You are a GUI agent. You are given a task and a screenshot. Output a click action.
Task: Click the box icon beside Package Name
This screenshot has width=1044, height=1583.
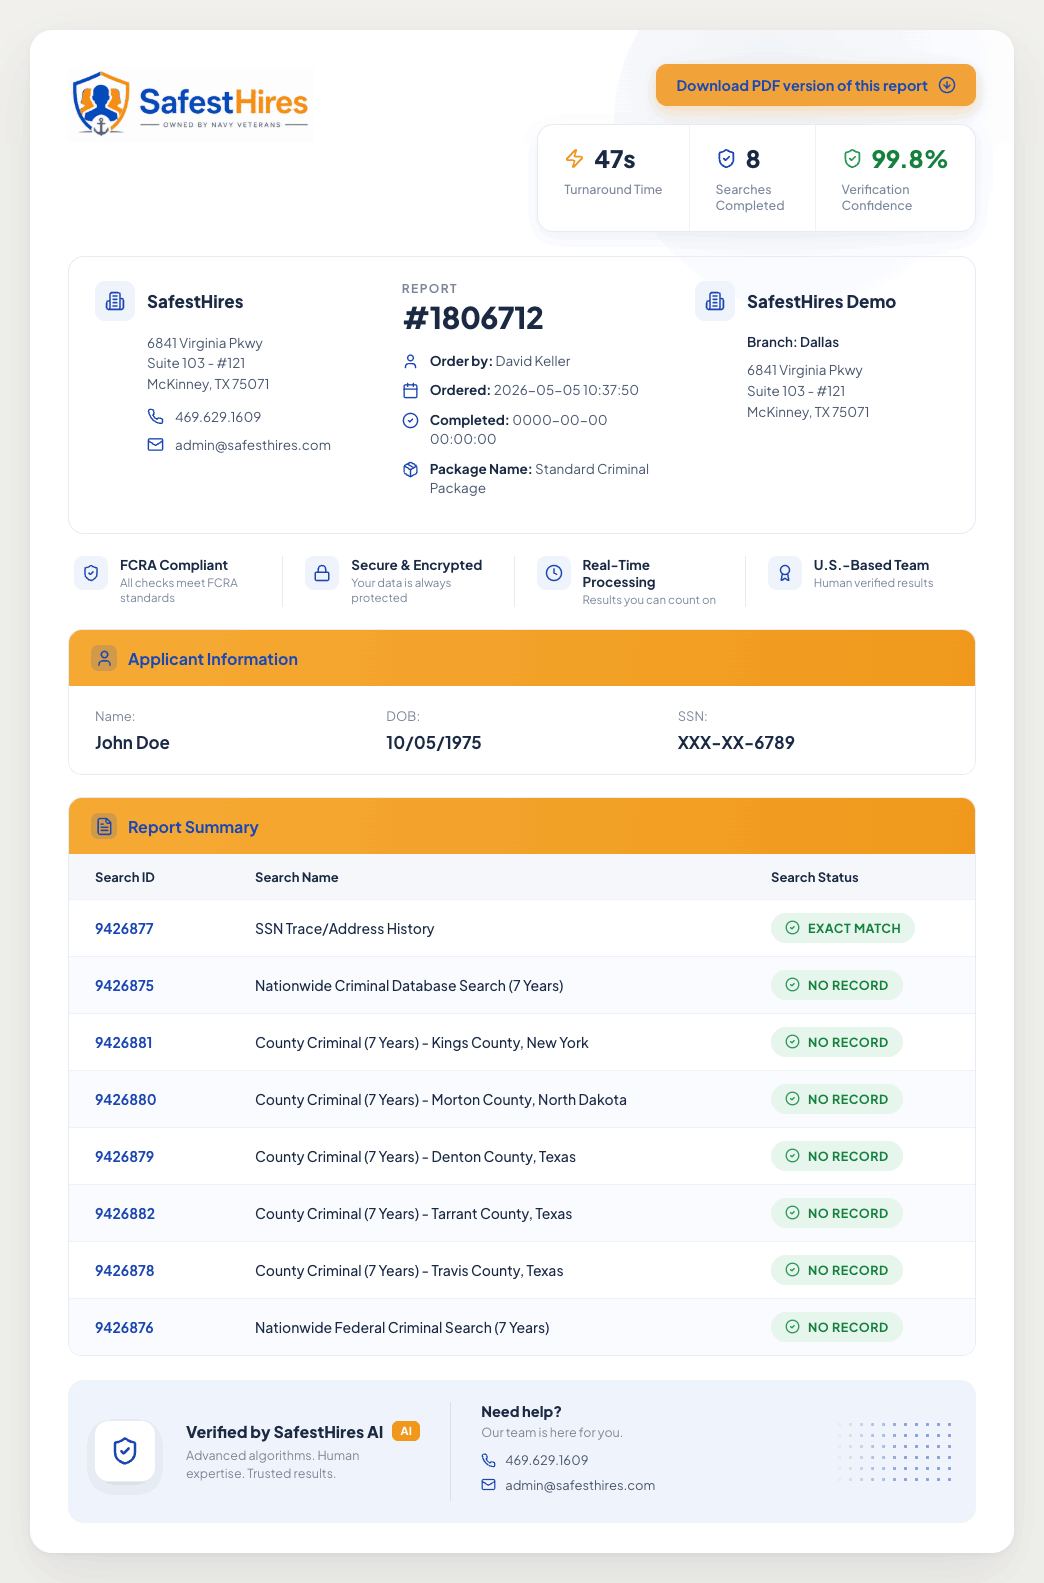(x=410, y=469)
